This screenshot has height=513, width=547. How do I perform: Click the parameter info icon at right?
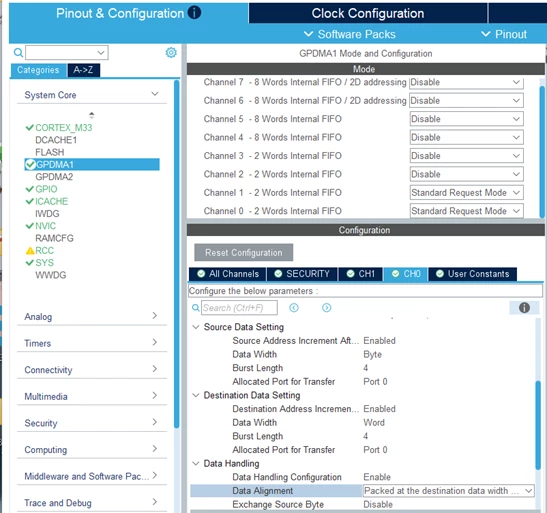[524, 308]
